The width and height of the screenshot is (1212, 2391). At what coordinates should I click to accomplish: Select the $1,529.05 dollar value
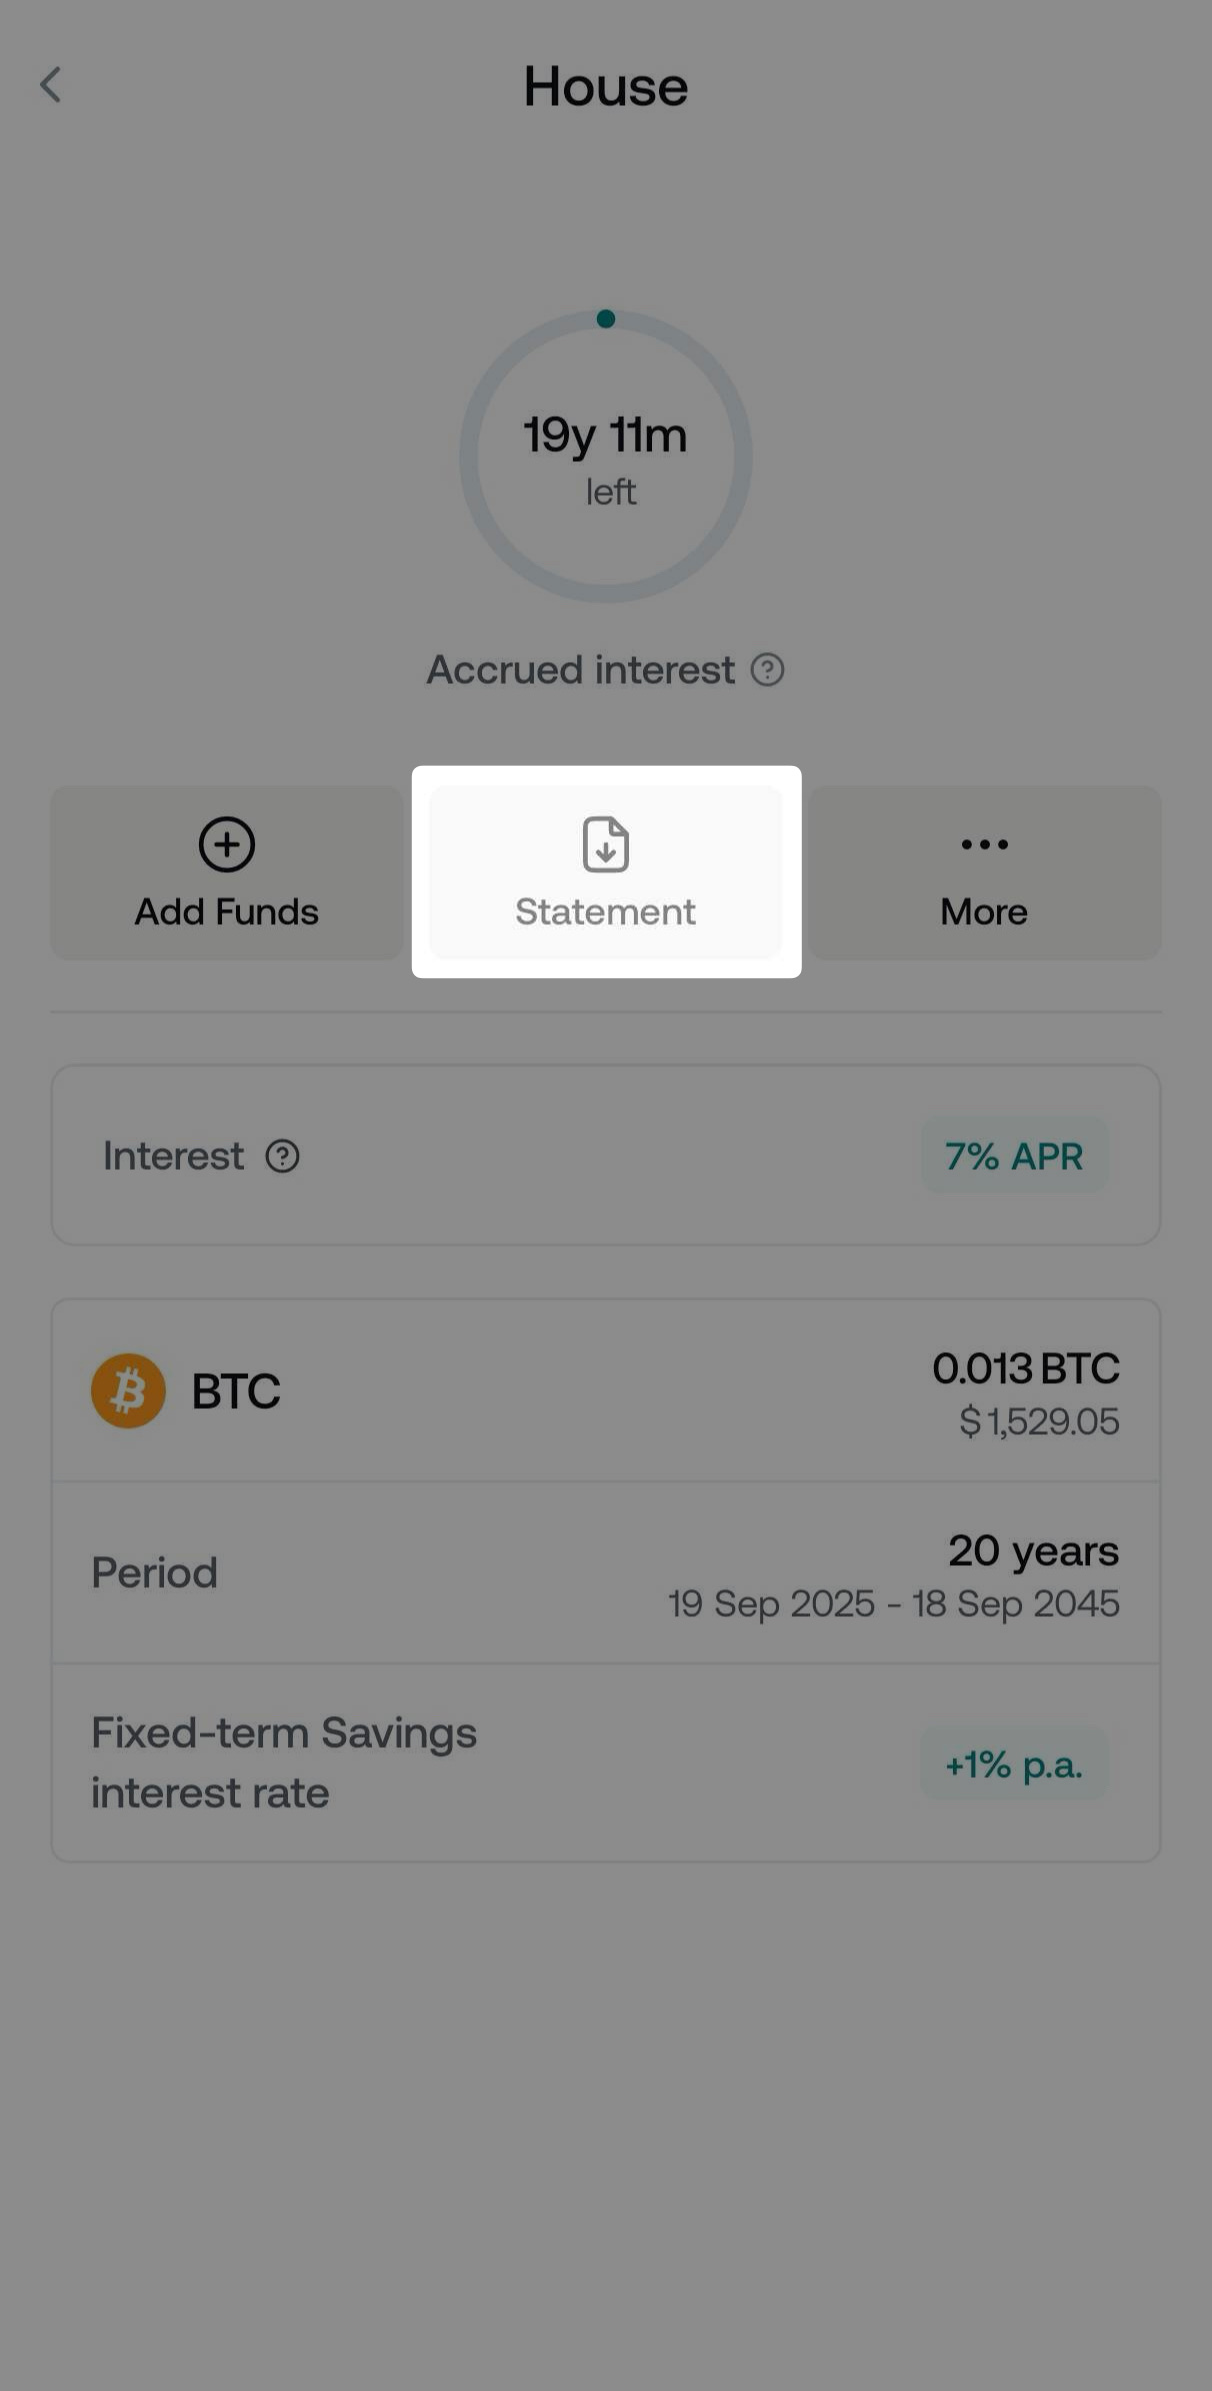tap(1038, 1421)
